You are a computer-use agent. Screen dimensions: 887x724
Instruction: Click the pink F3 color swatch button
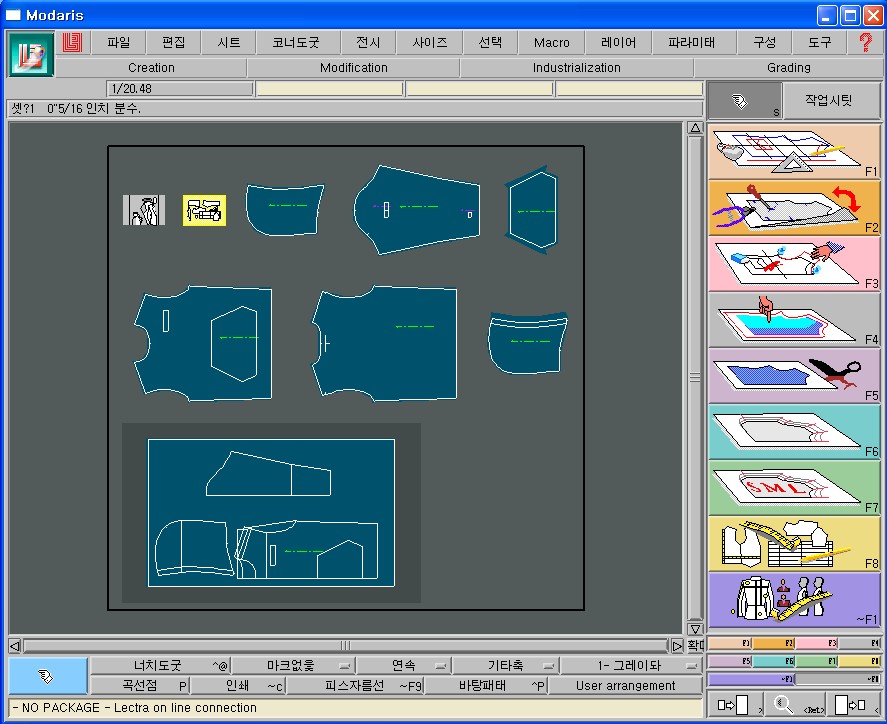[x=816, y=644]
